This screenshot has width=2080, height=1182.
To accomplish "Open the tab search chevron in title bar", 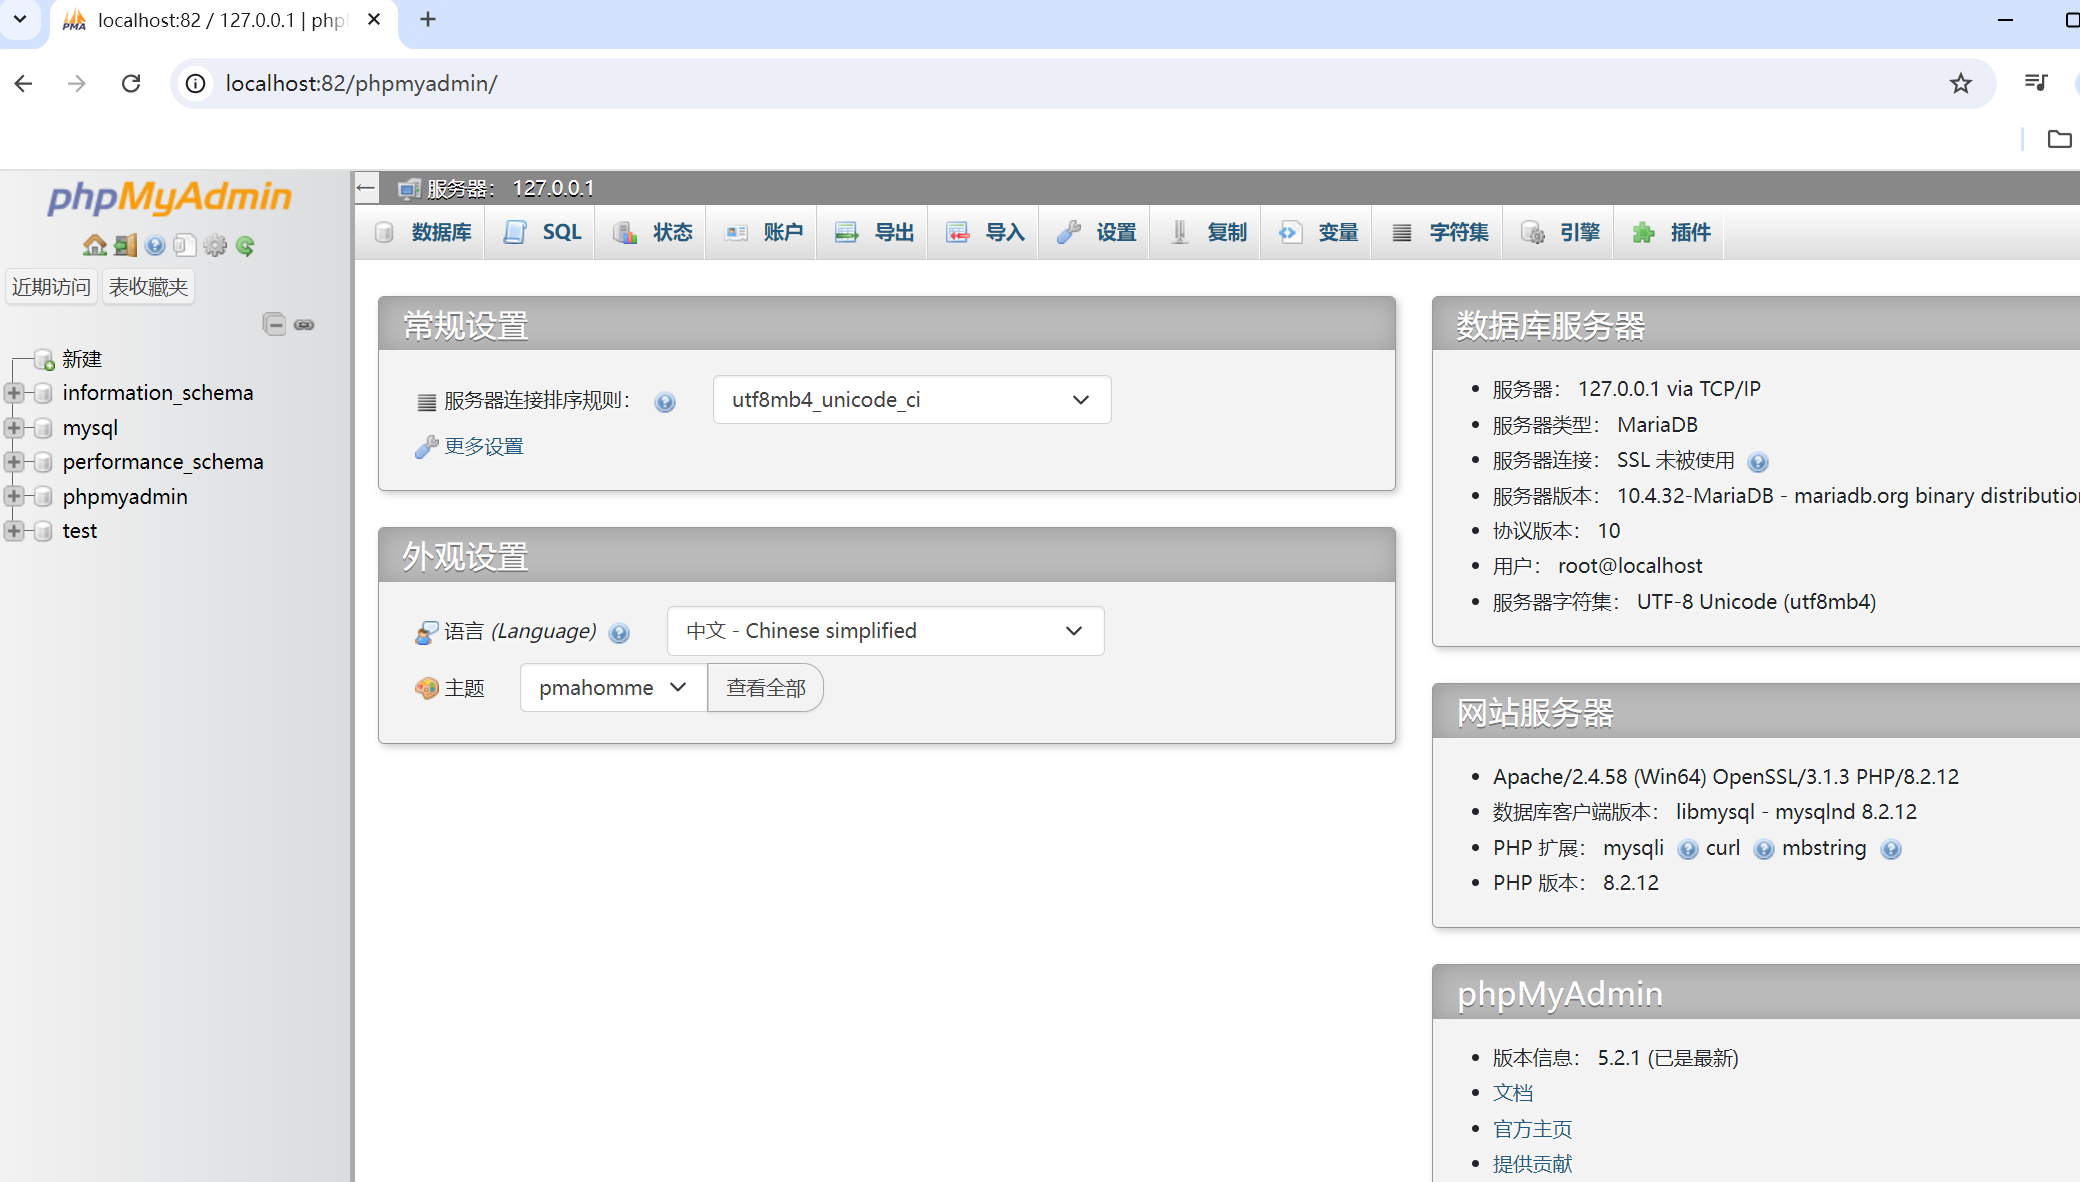I will point(20,19).
